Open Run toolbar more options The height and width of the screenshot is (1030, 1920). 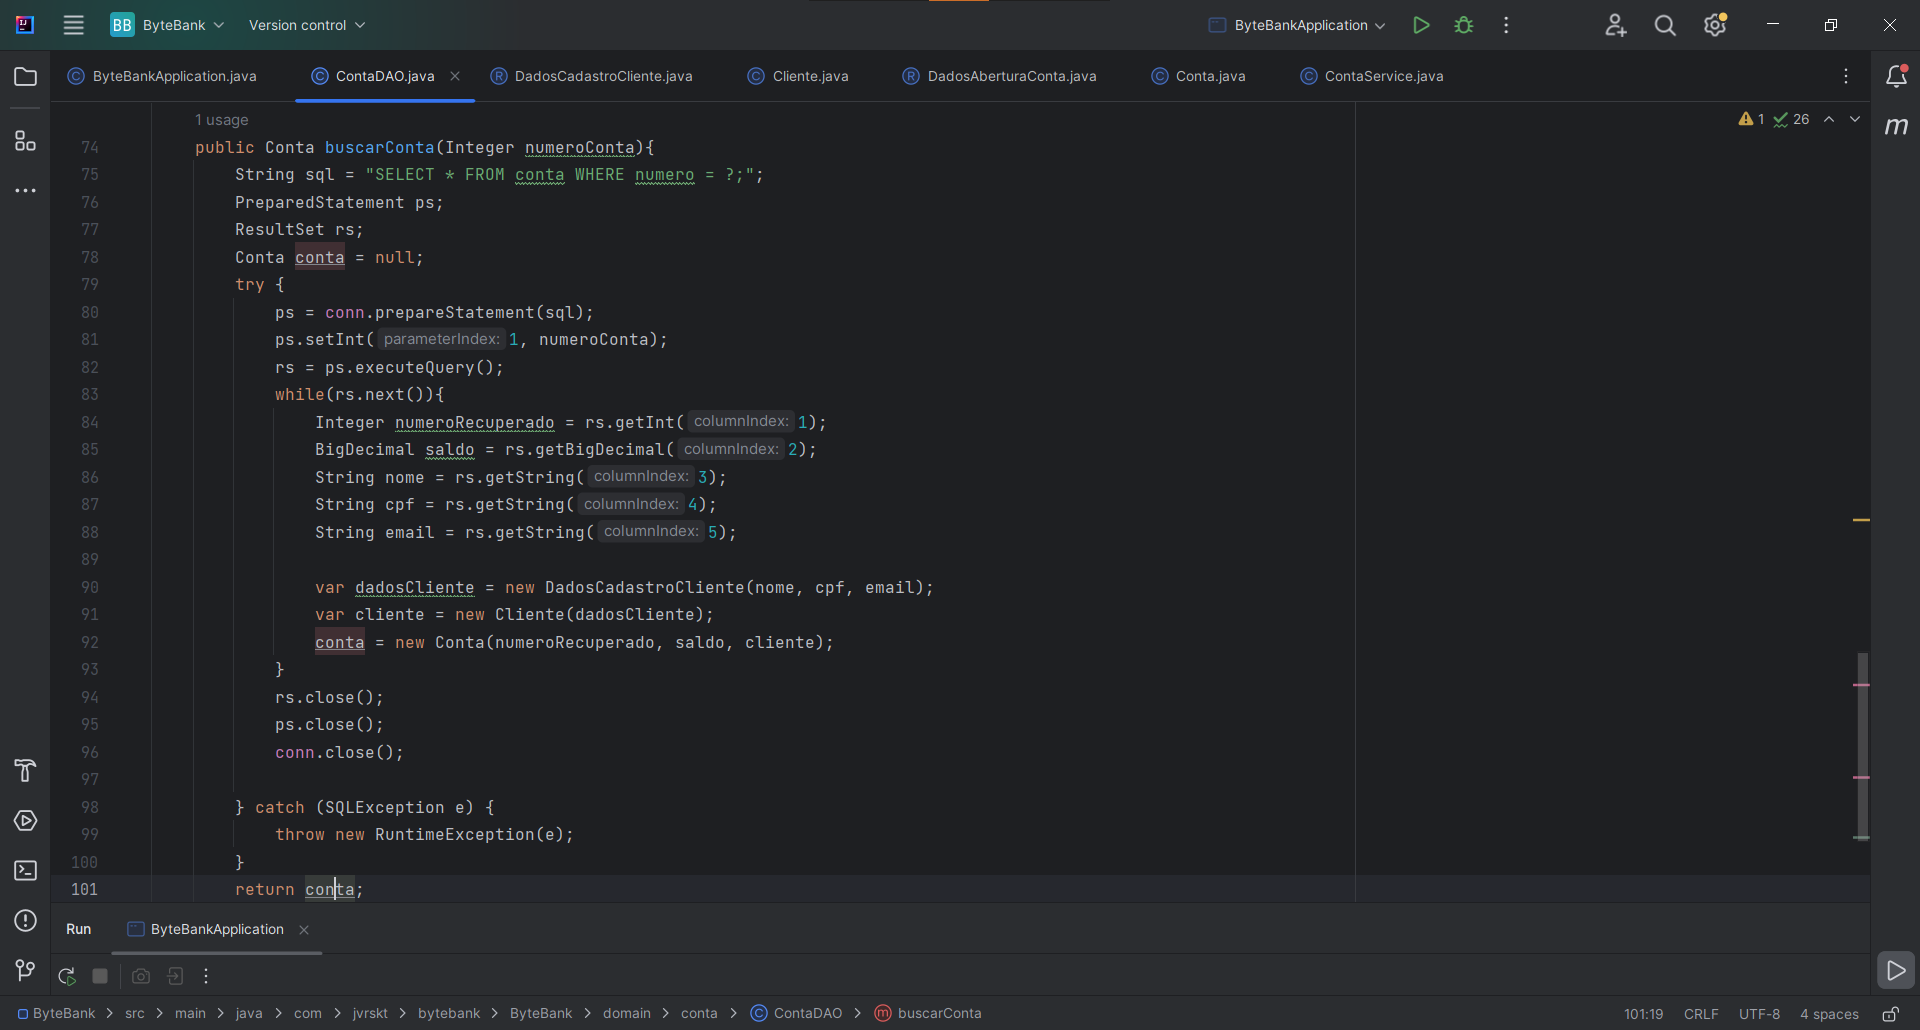pyautogui.click(x=206, y=976)
